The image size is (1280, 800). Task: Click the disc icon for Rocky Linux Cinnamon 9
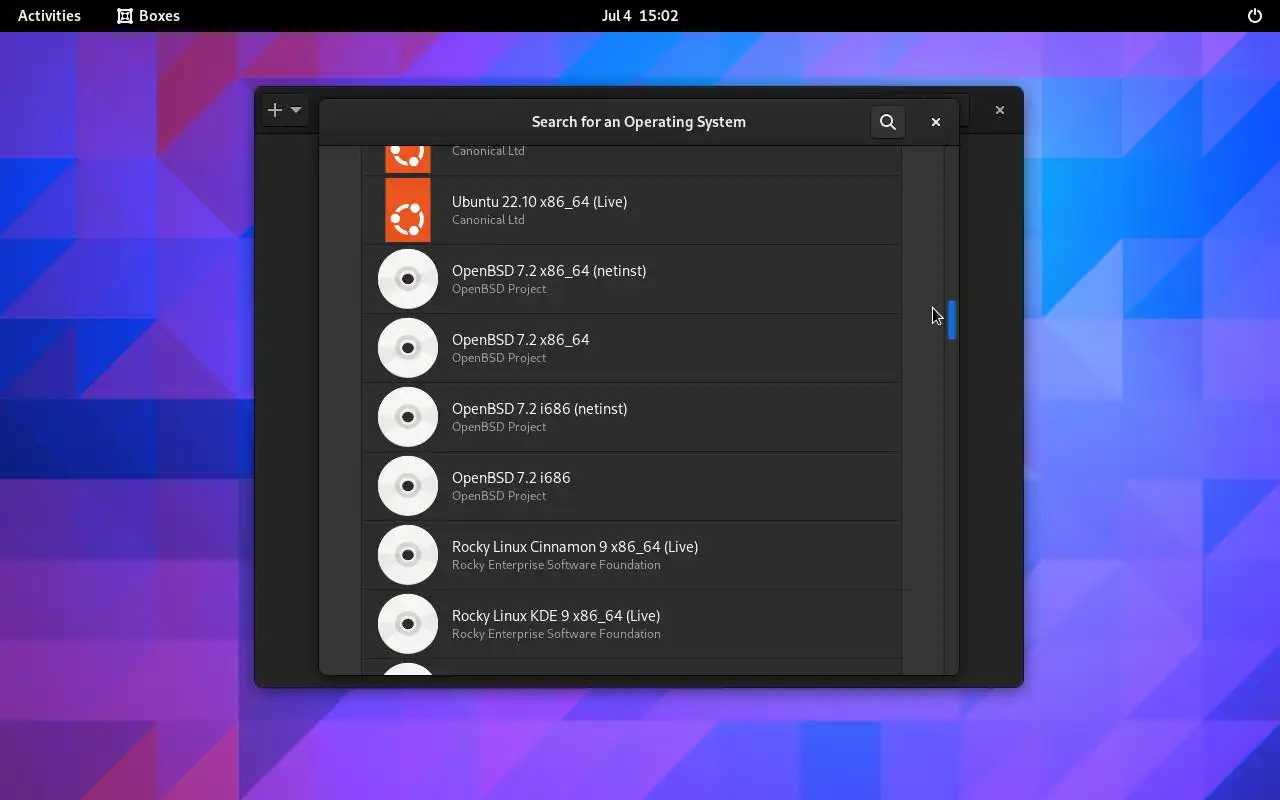coord(408,555)
